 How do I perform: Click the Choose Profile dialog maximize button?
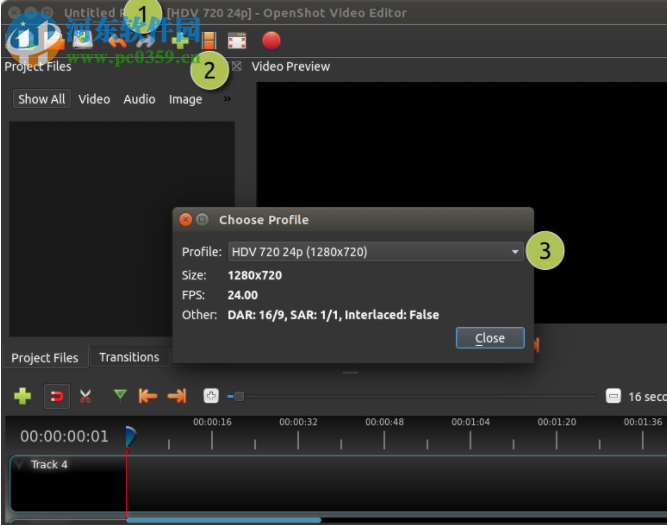pyautogui.click(x=202, y=220)
